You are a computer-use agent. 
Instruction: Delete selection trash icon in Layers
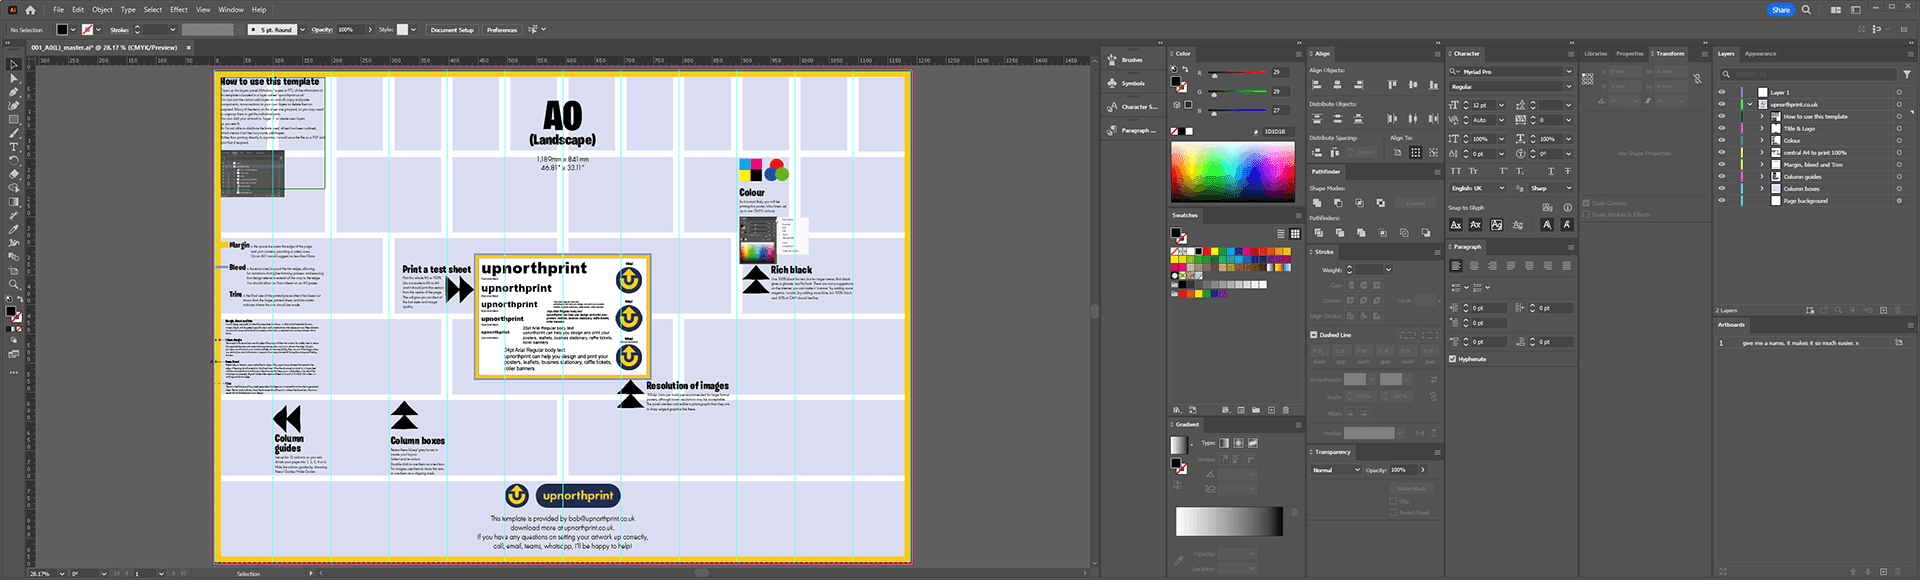[1899, 310]
